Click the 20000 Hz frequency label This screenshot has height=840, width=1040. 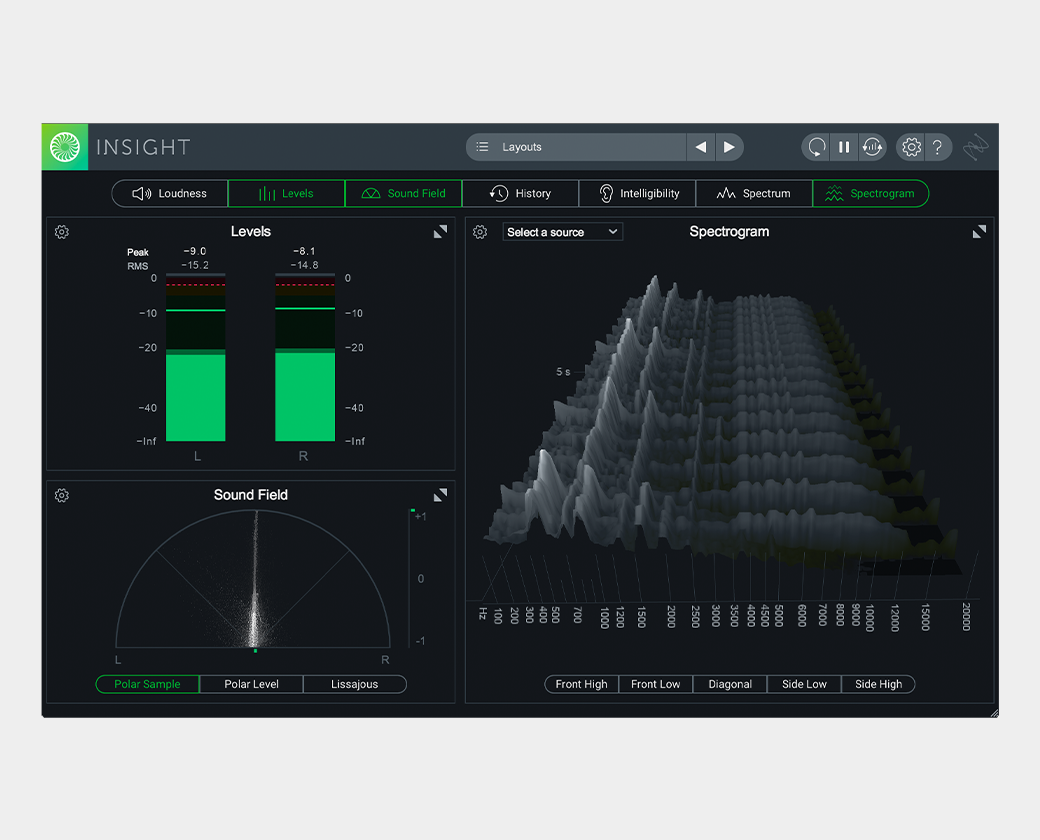(966, 616)
